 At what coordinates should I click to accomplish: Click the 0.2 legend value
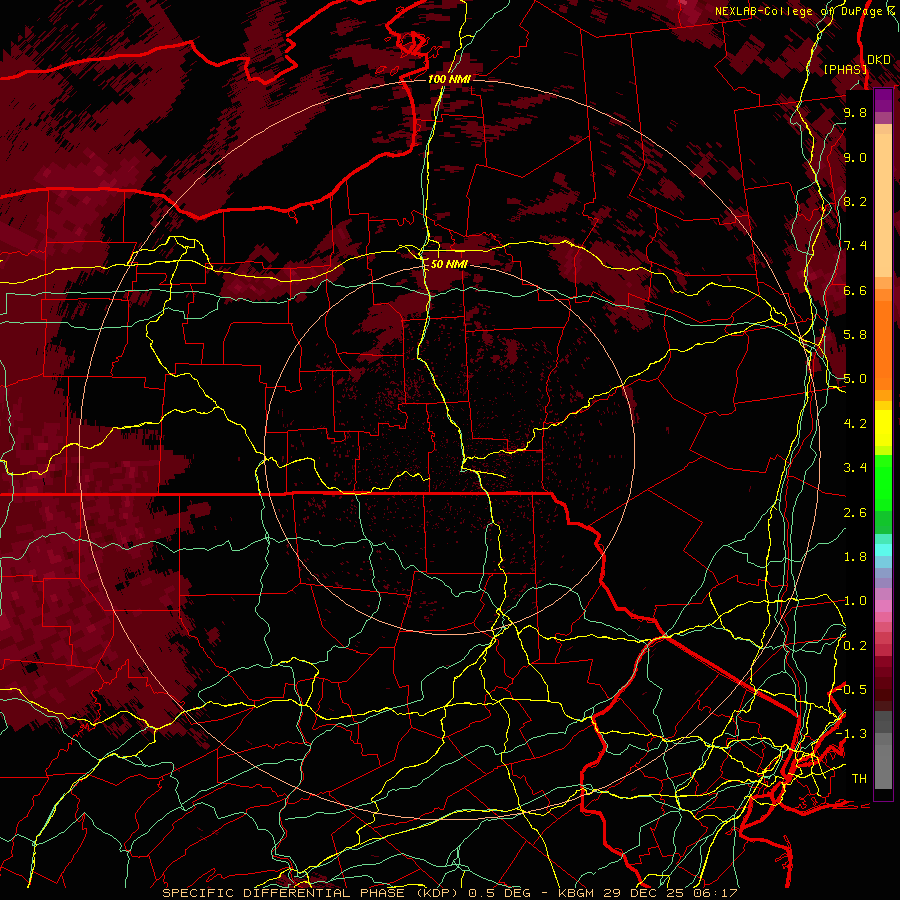point(855,646)
